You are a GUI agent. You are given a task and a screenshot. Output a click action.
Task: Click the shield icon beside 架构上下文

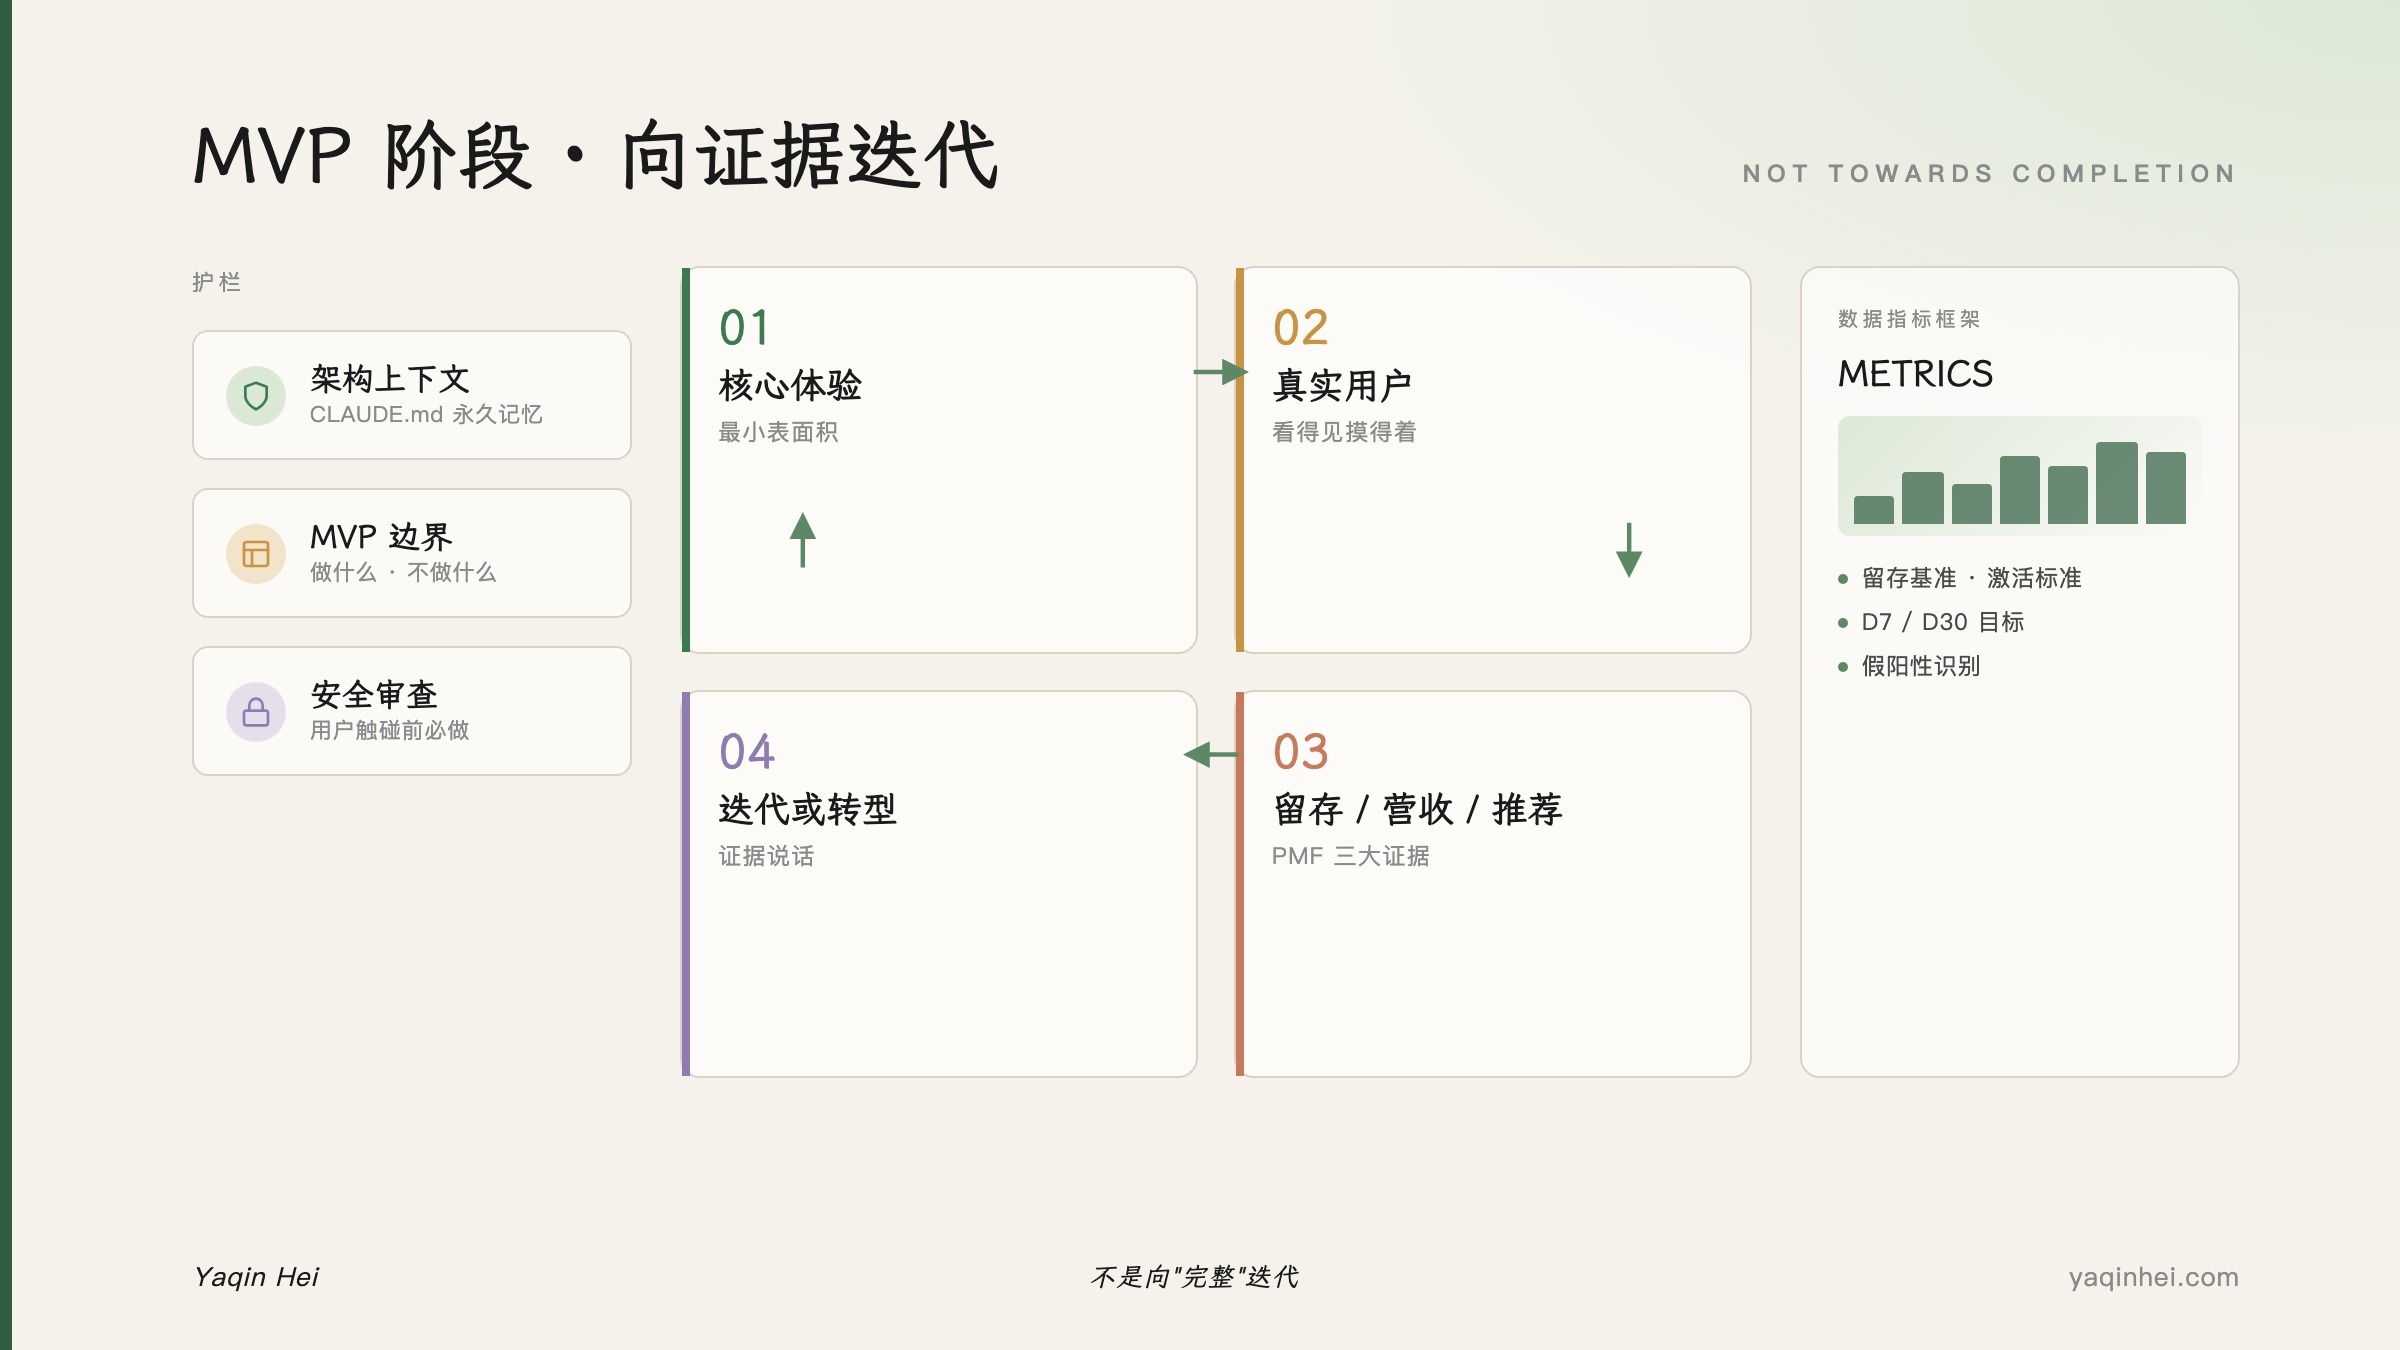pos(256,396)
